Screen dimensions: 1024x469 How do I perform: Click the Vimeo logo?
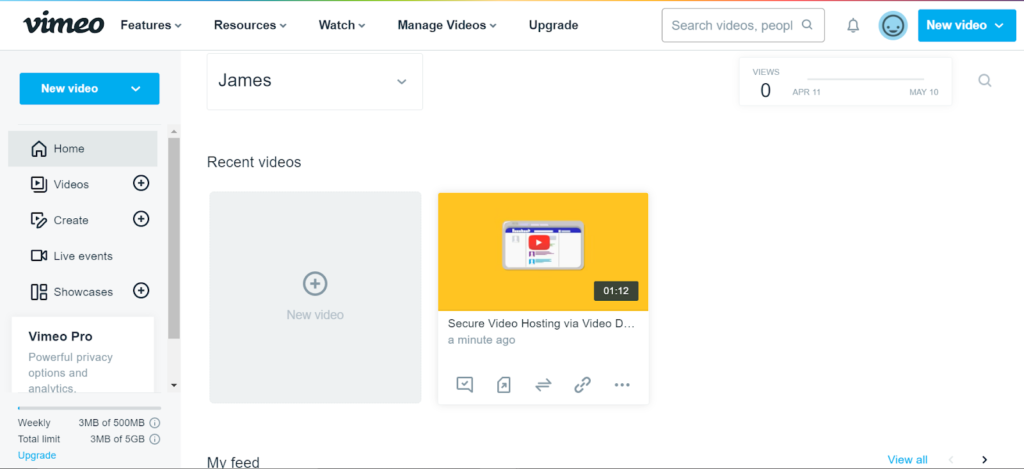[64, 24]
